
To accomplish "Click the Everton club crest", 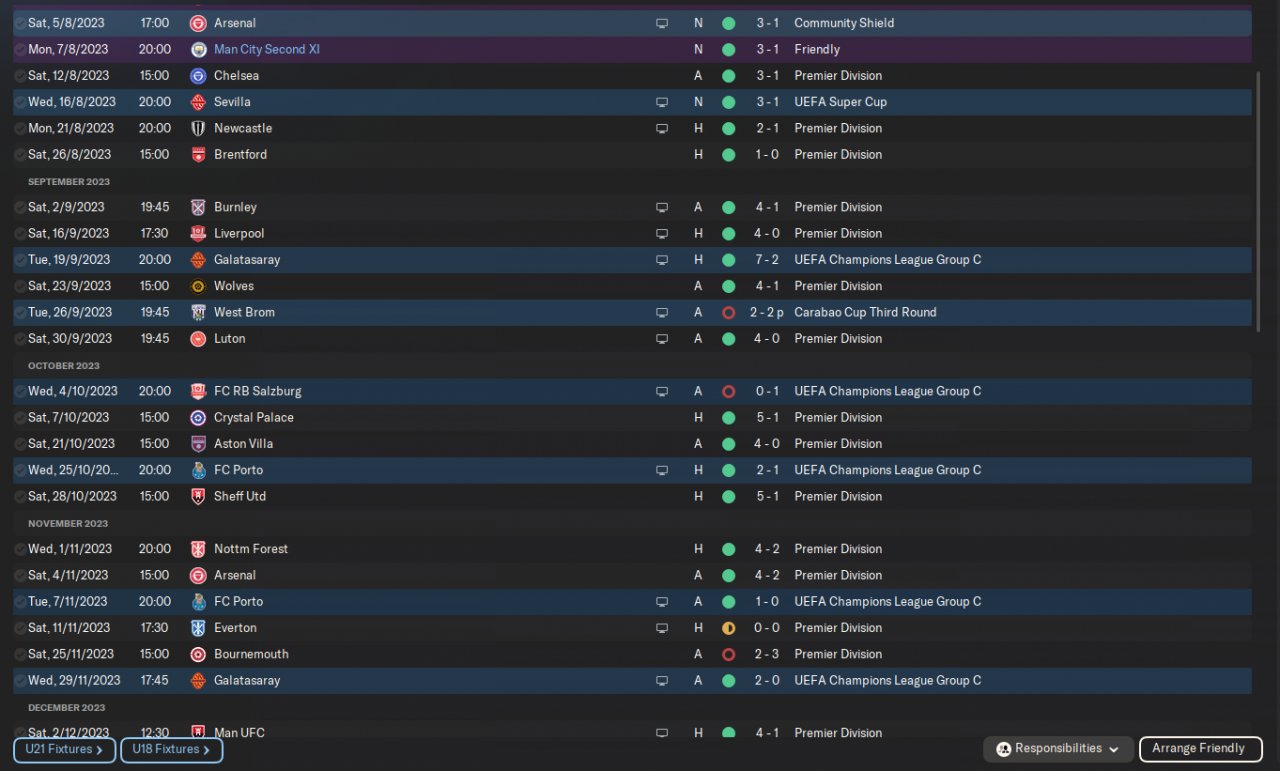I will tap(198, 628).
